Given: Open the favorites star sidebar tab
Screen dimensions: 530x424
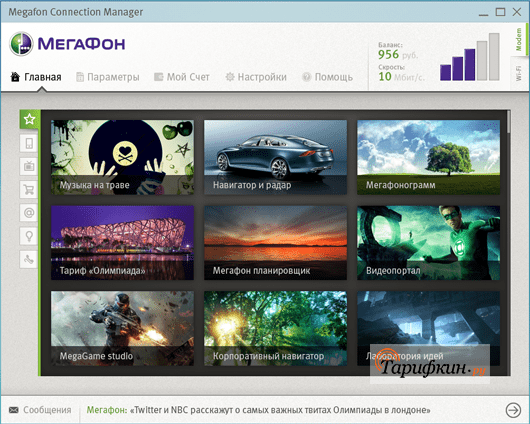Looking at the screenshot, I should (x=29, y=119).
